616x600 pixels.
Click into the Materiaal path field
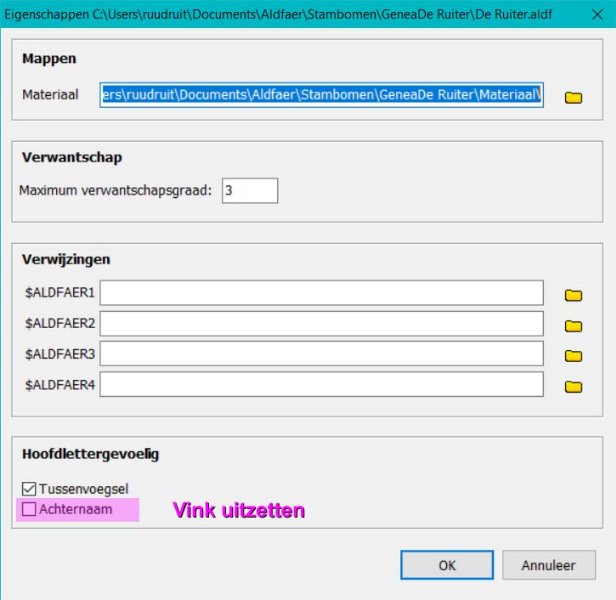tap(320, 95)
